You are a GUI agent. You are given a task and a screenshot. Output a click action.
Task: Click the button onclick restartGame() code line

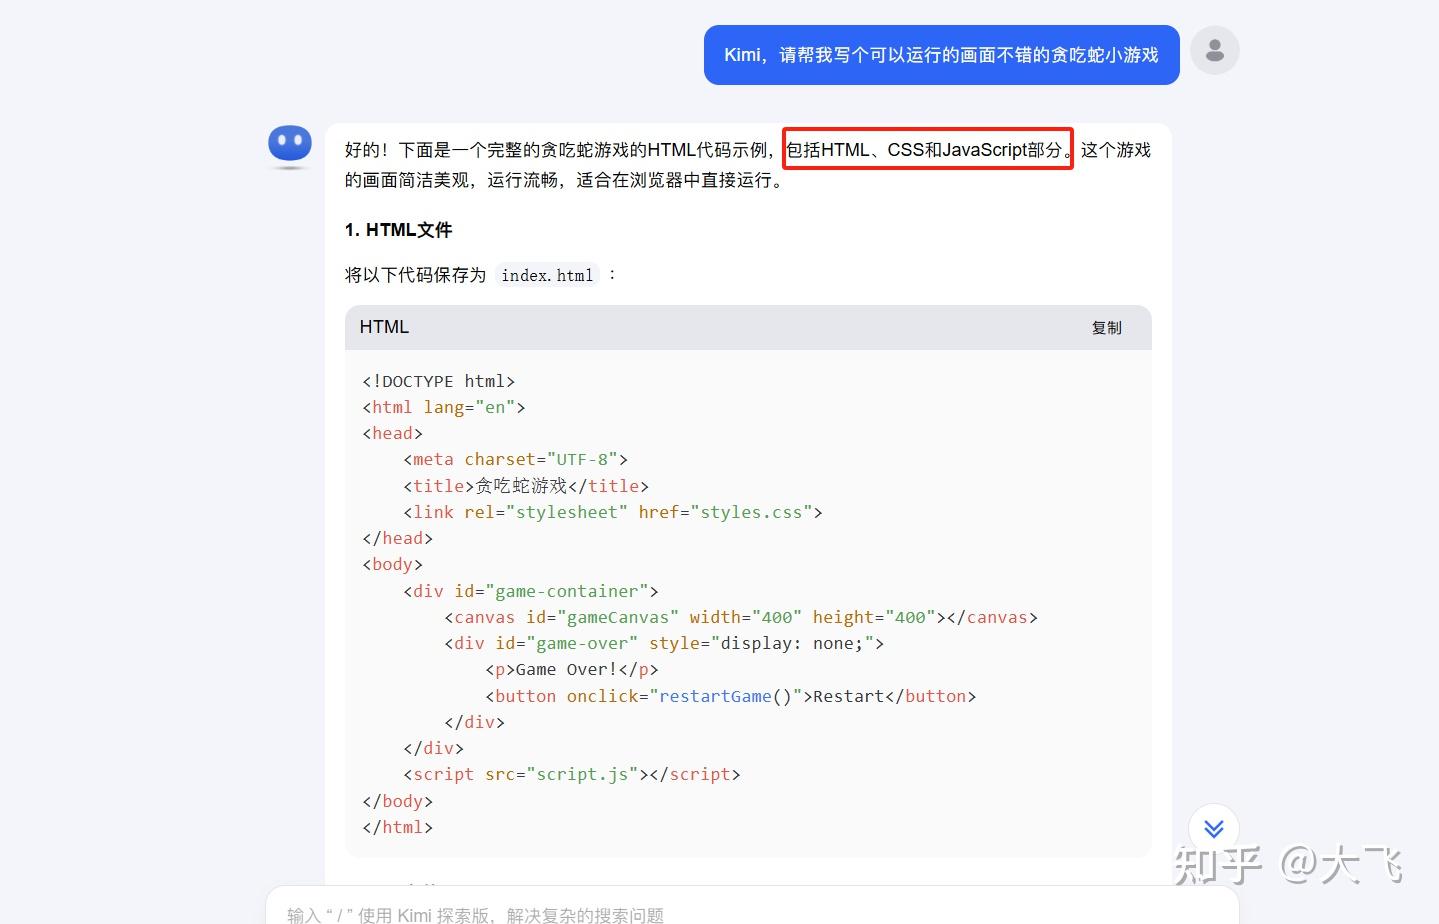(730, 696)
